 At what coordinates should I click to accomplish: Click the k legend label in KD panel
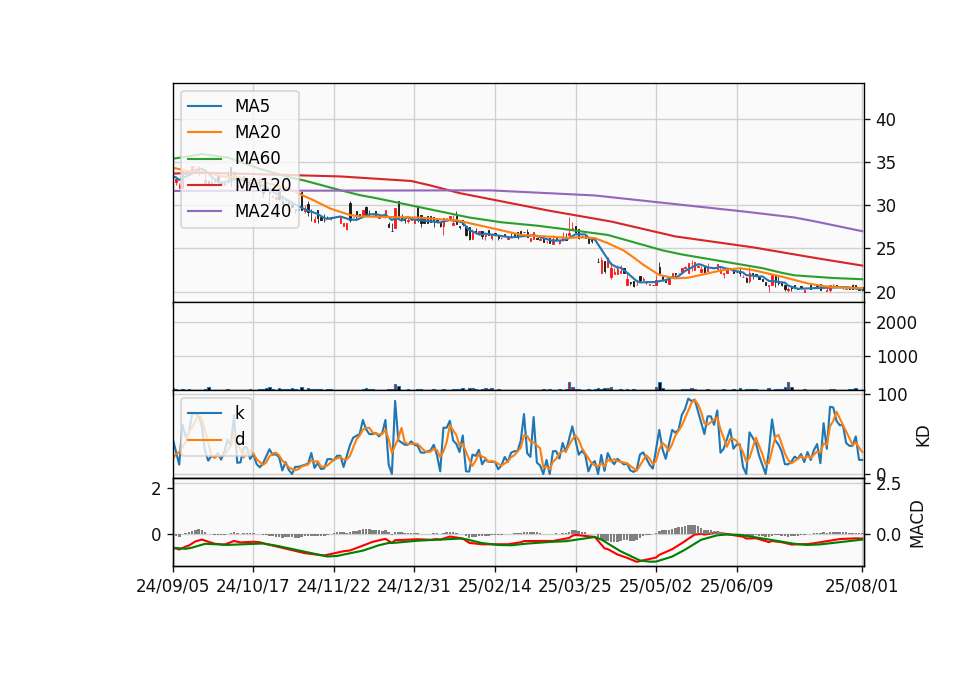tap(240, 413)
